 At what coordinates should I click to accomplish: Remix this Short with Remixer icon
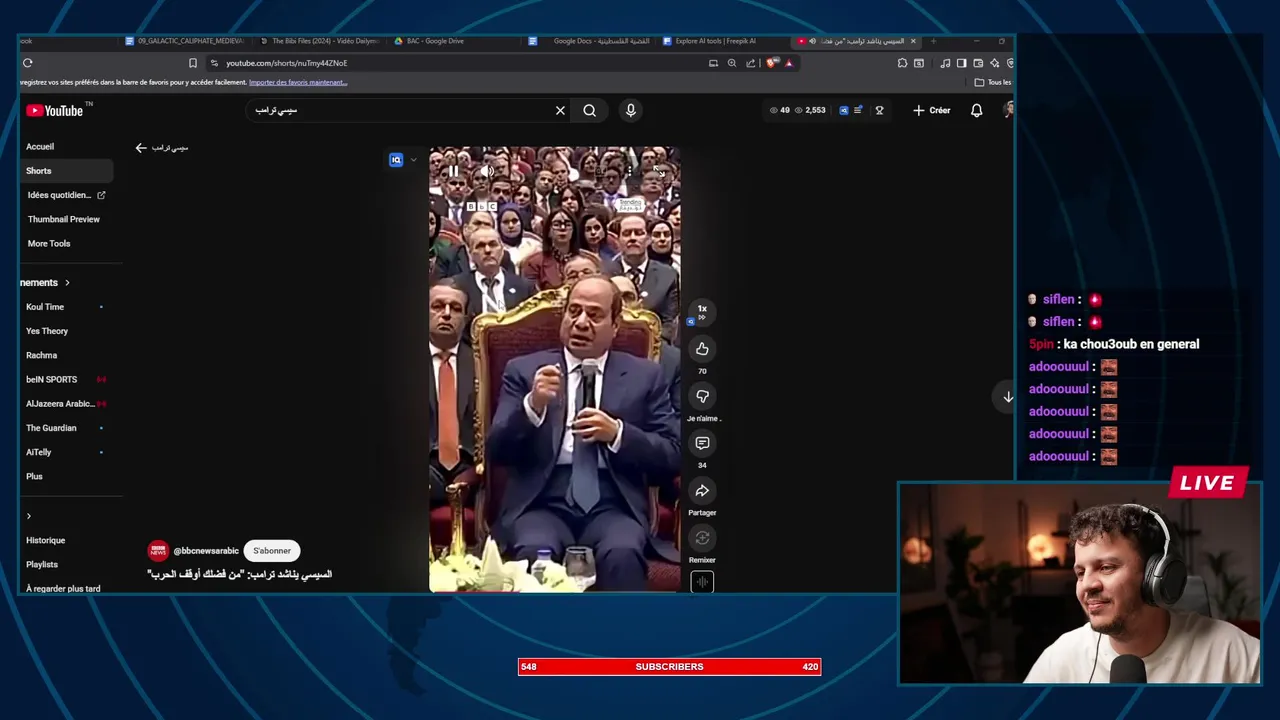pos(702,538)
